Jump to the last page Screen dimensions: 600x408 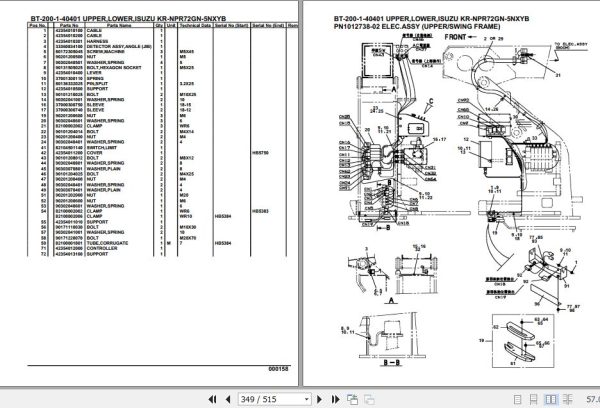click(x=335, y=400)
